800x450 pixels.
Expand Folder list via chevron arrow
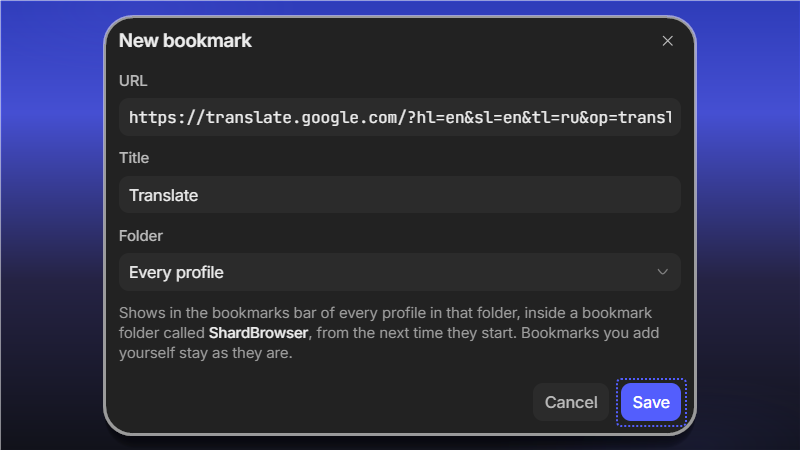tap(662, 272)
